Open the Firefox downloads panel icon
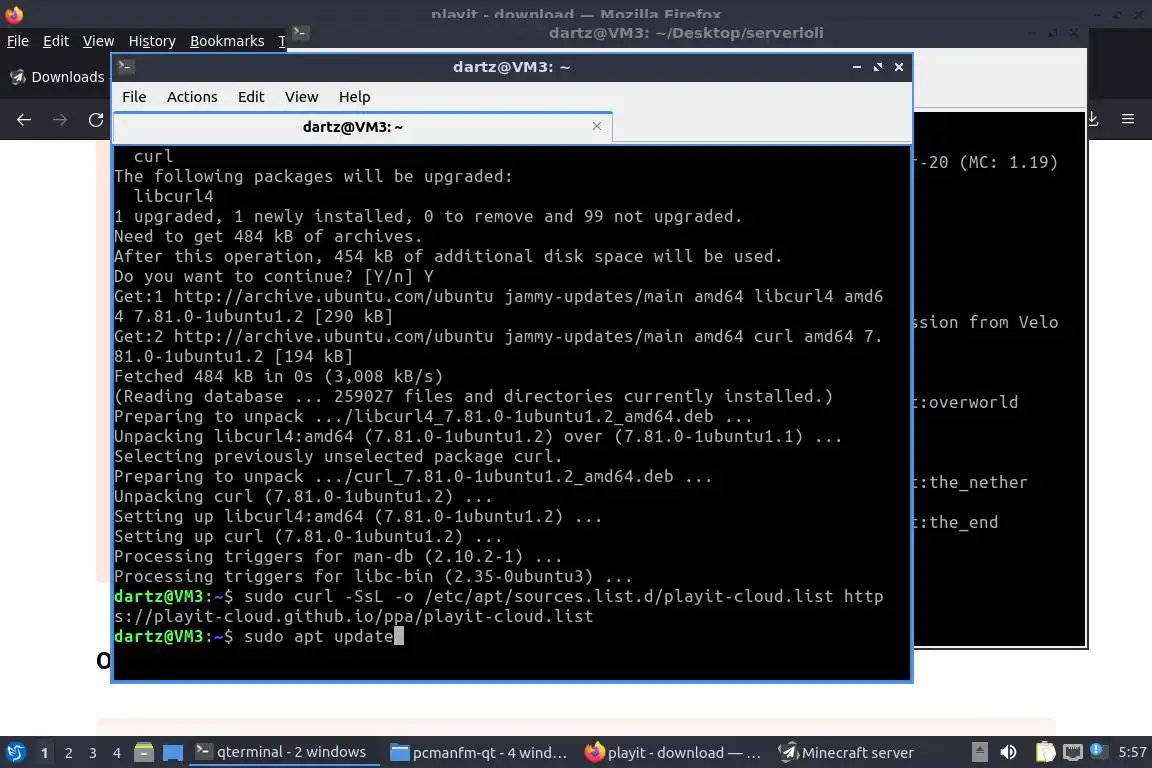 click(1093, 119)
